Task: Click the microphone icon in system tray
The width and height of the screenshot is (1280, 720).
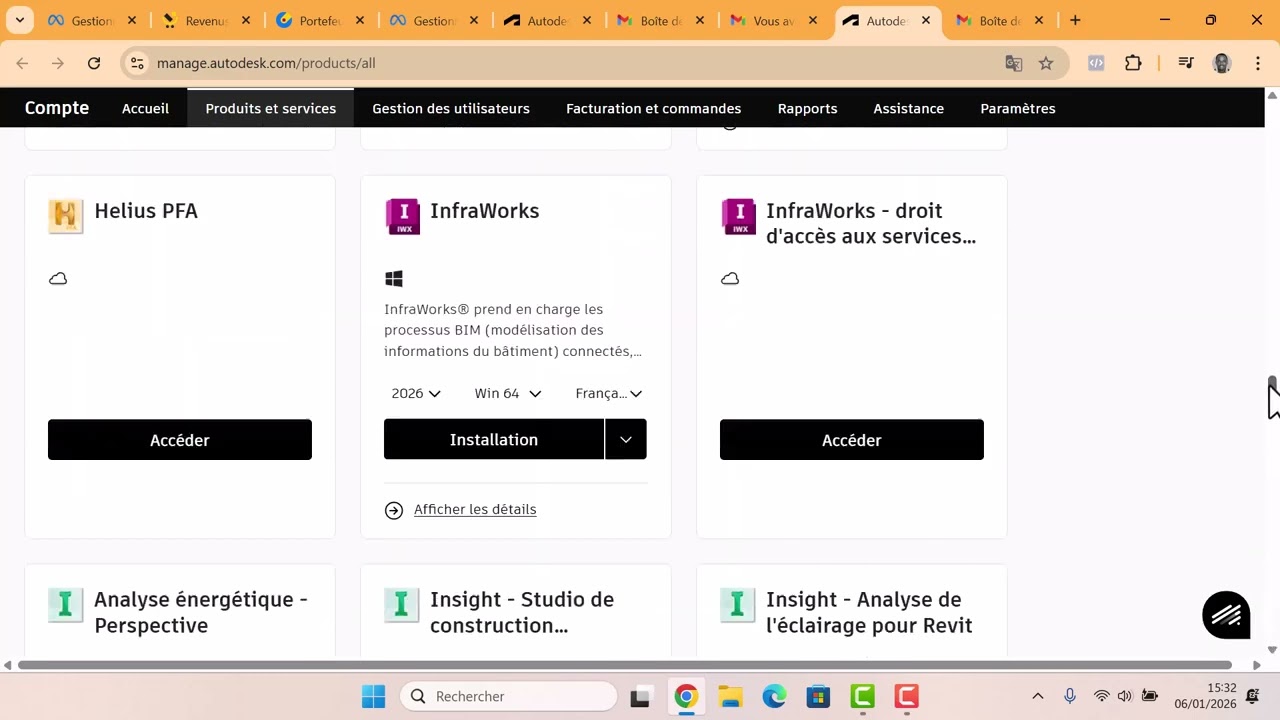Action: pos(1070,696)
